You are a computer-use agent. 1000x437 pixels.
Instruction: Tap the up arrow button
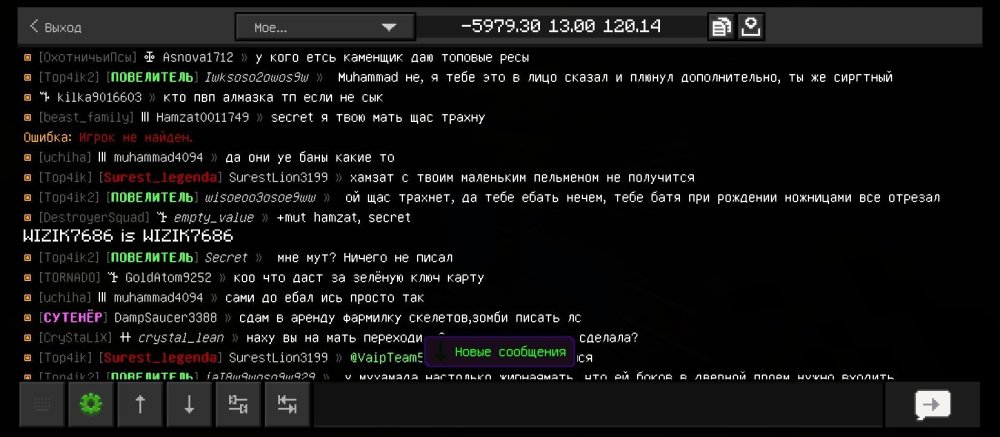[140, 404]
